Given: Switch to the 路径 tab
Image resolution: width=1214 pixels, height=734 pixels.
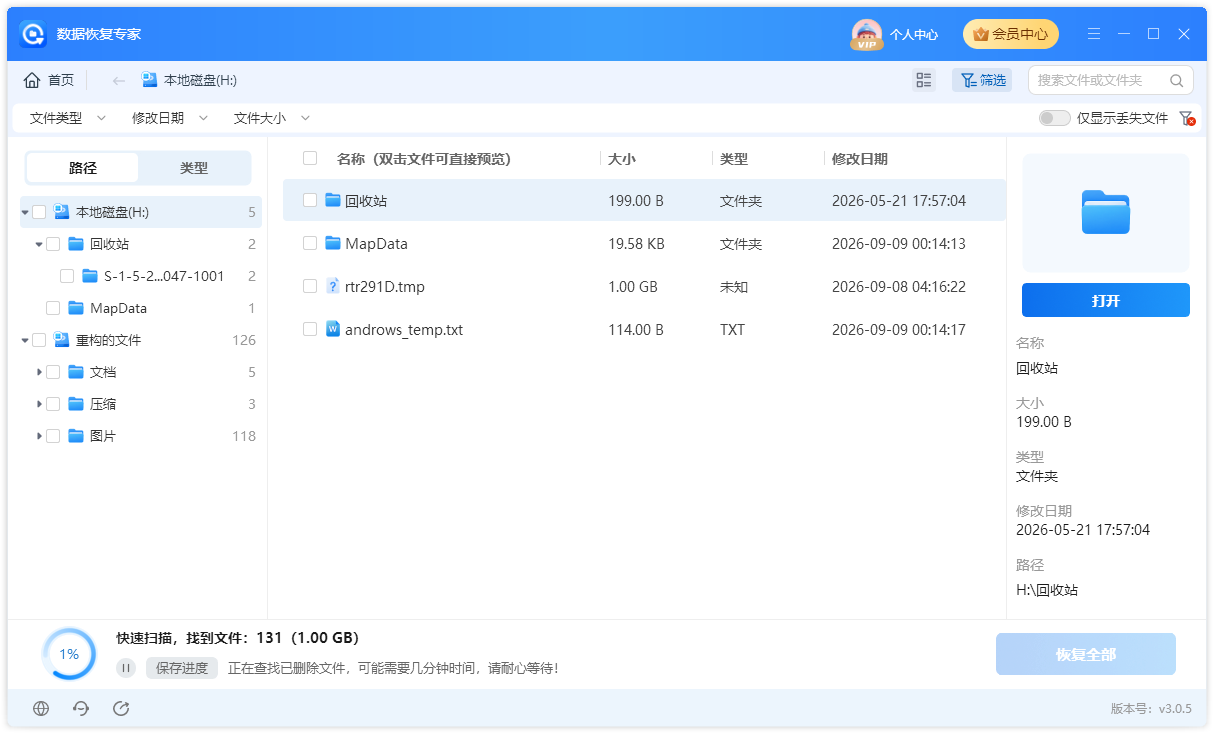Looking at the screenshot, I should 83,168.
